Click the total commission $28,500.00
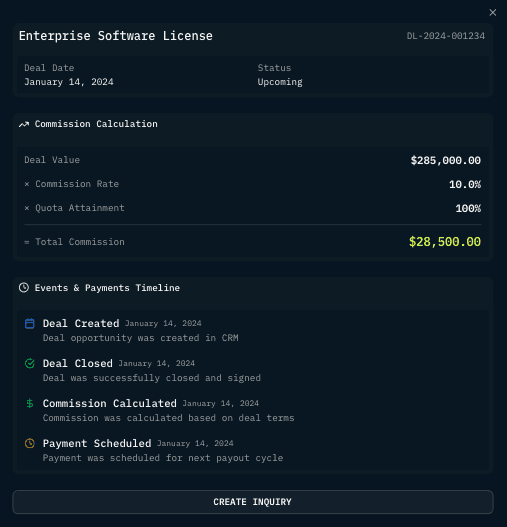The height and width of the screenshot is (527, 507). click(x=445, y=242)
